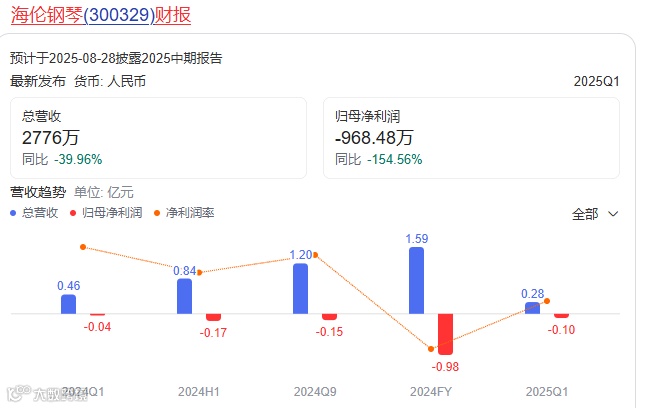This screenshot has height=408, width=664.
Task: Click the 0.46 revenue value label
Action: pos(69,286)
